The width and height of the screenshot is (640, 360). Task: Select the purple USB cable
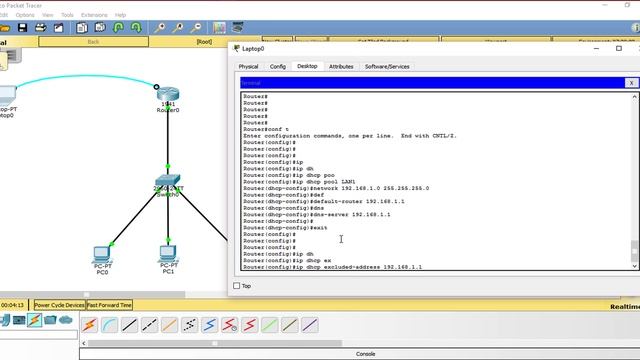tap(310, 325)
